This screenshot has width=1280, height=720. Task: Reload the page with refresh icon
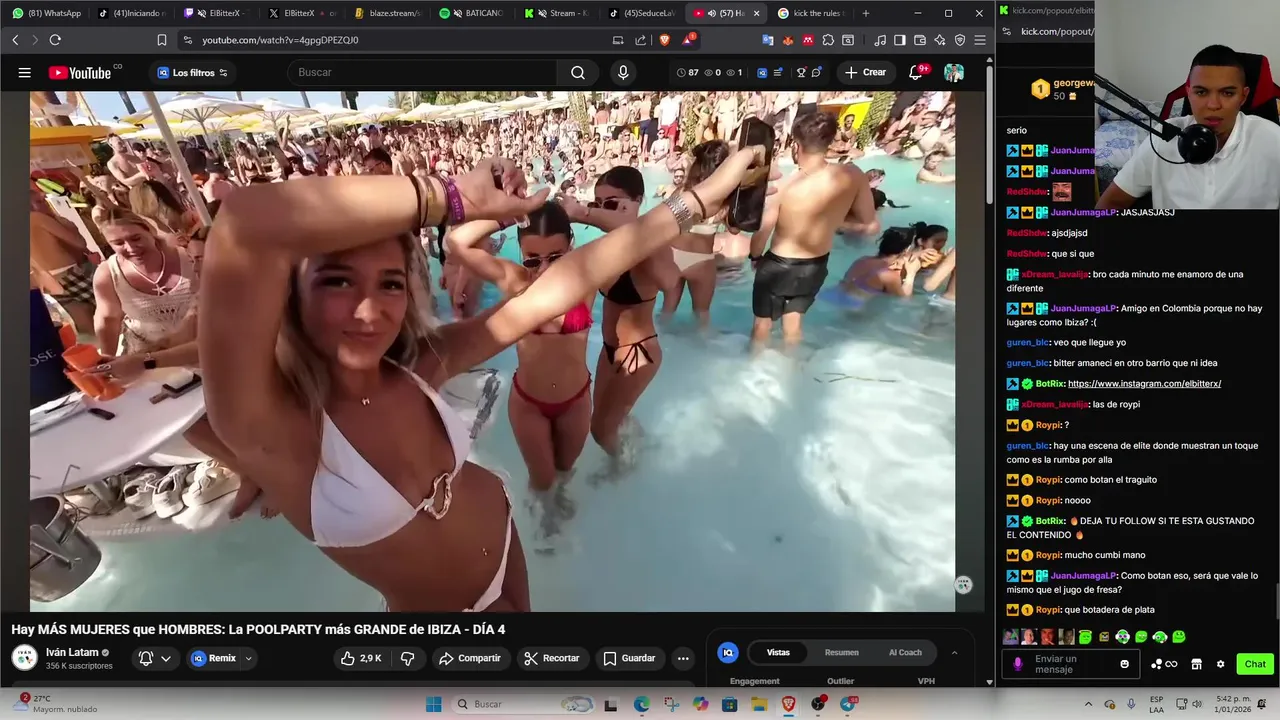pos(55,40)
